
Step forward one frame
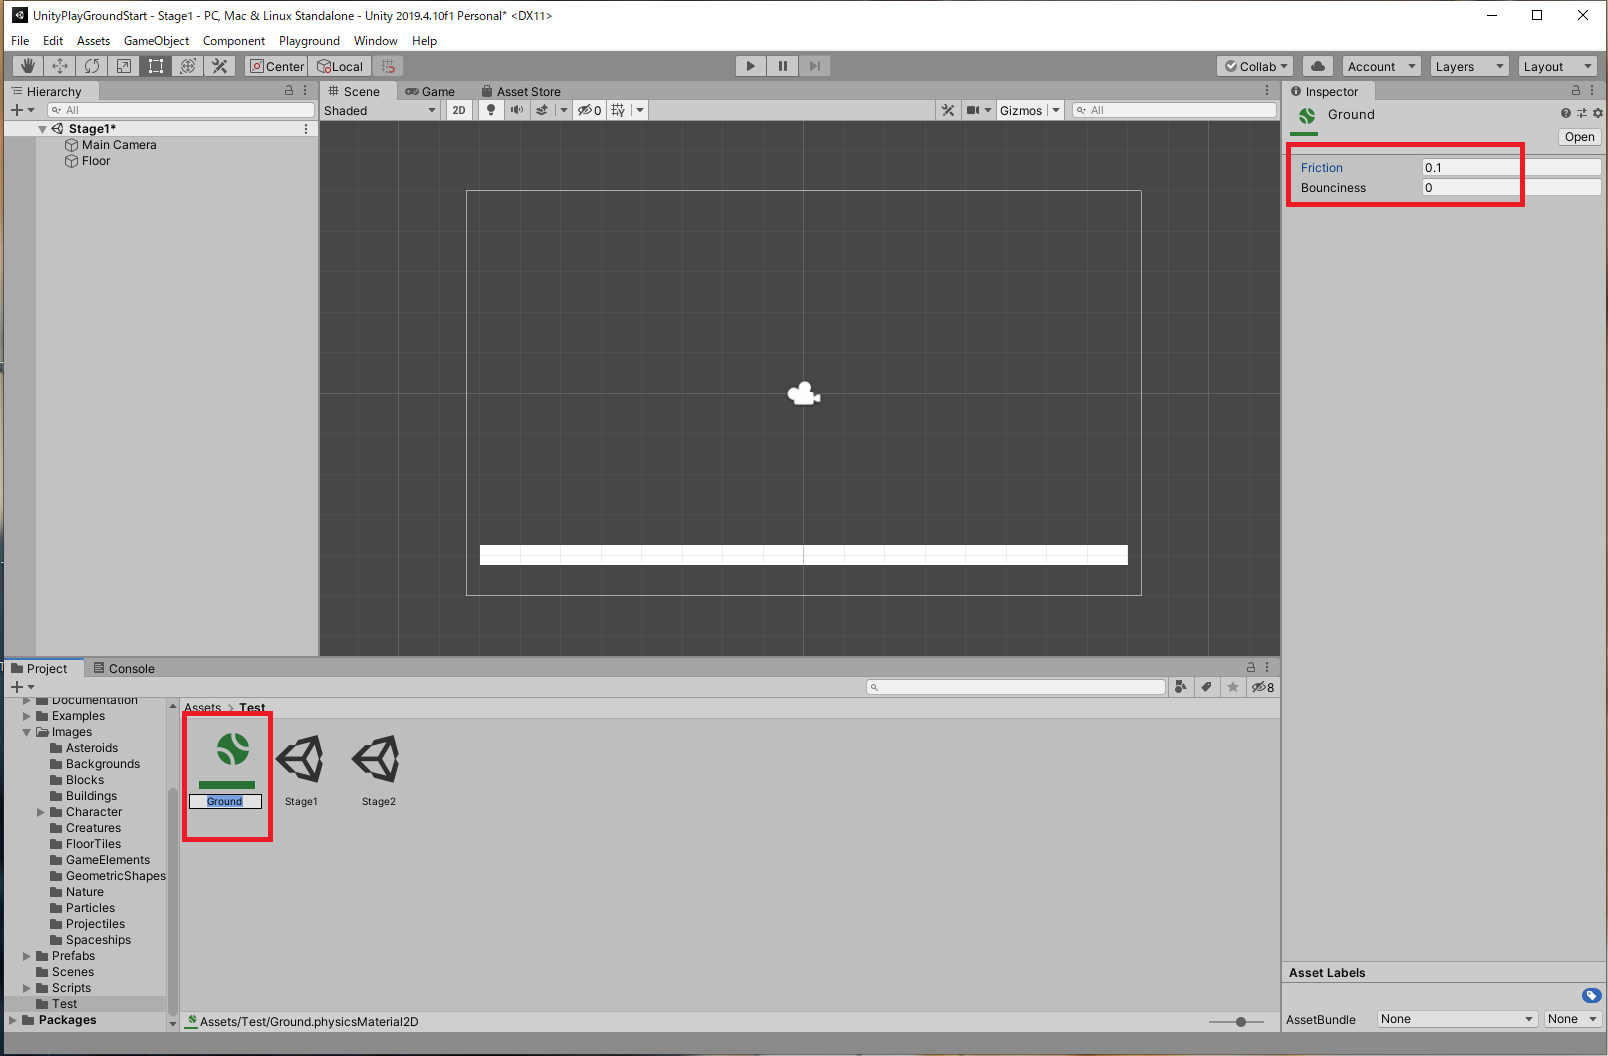click(815, 66)
